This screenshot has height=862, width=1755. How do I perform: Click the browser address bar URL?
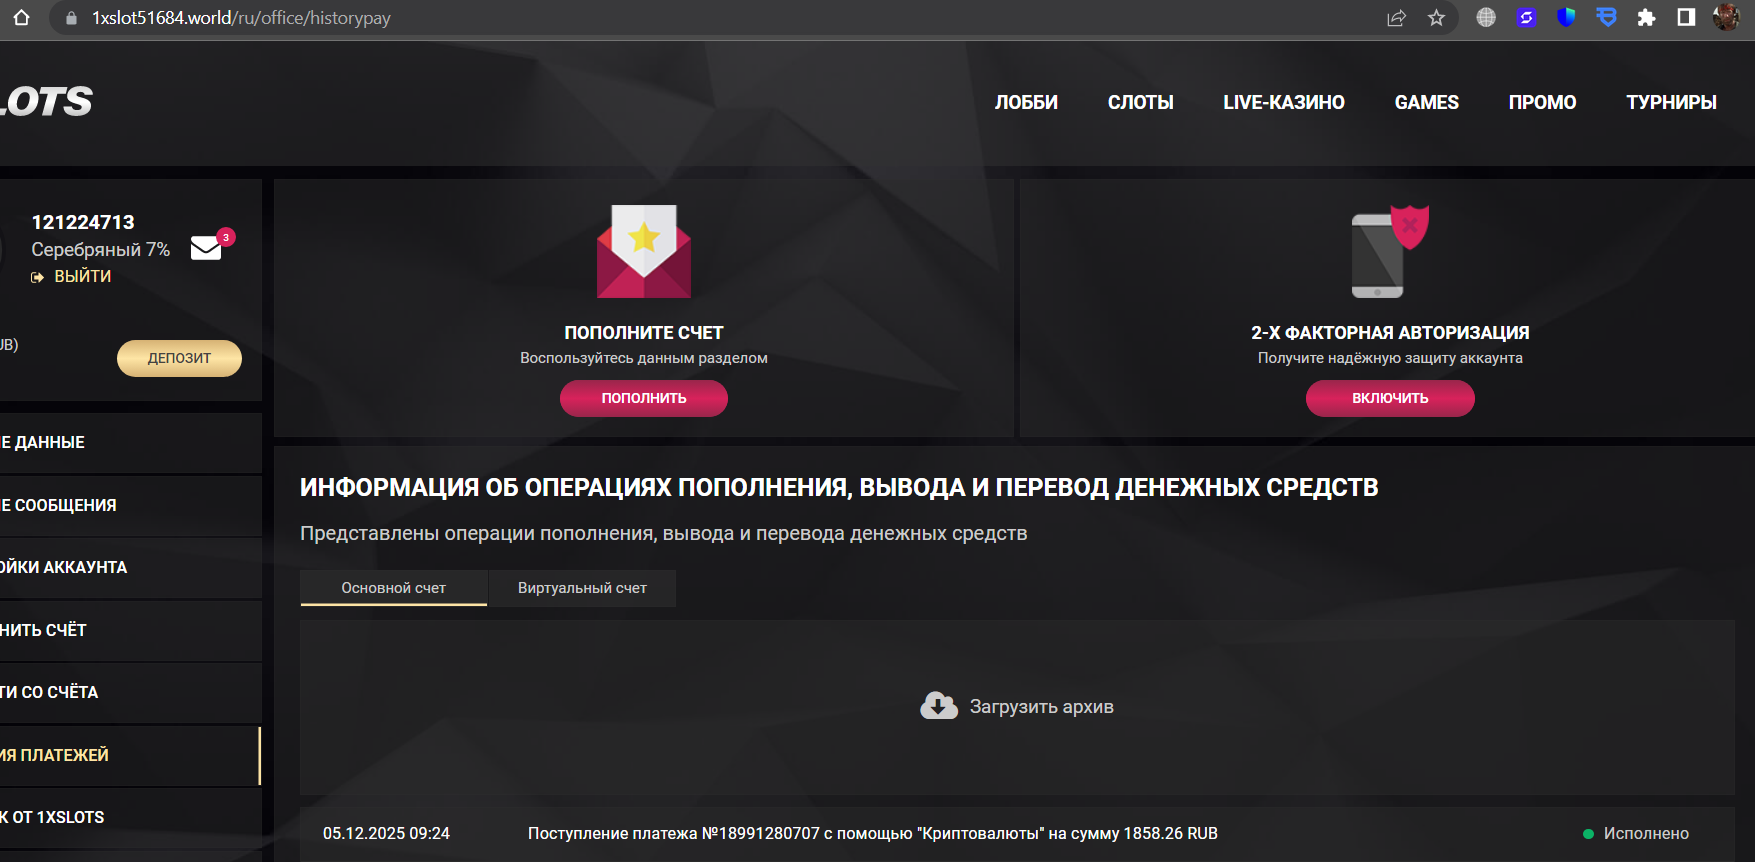point(241,18)
